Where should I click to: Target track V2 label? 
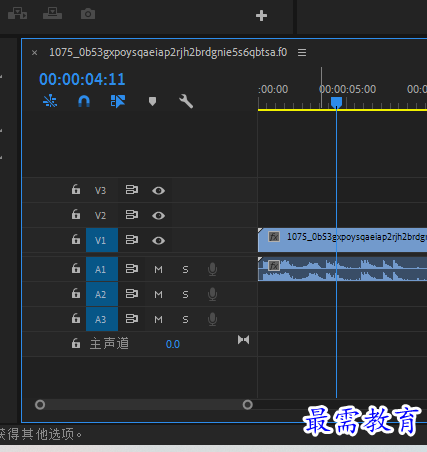[100, 215]
